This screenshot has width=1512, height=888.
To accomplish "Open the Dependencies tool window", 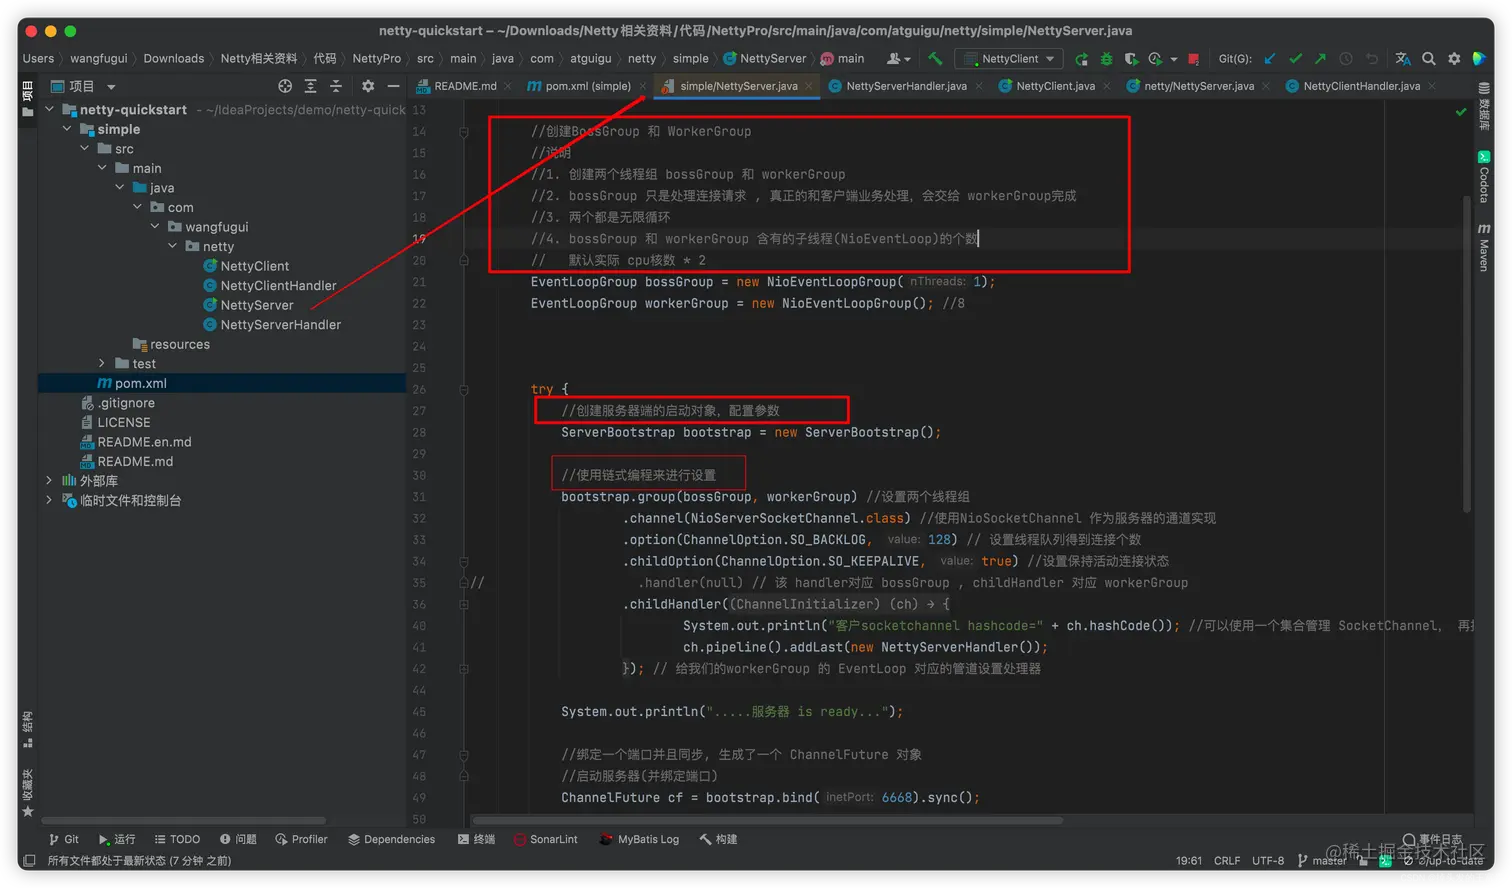I will point(391,840).
